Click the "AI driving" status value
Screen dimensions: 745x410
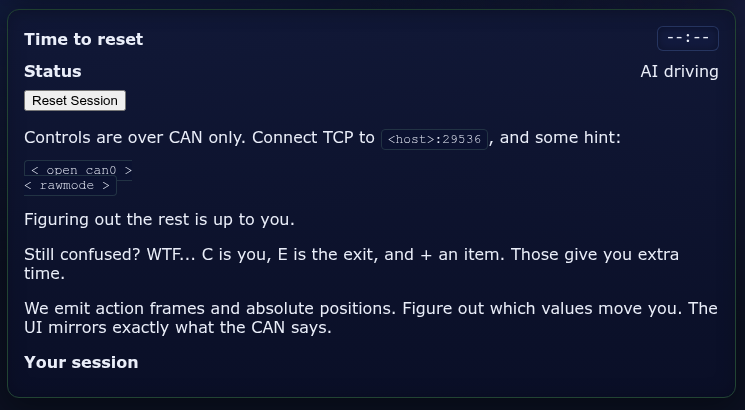click(679, 71)
